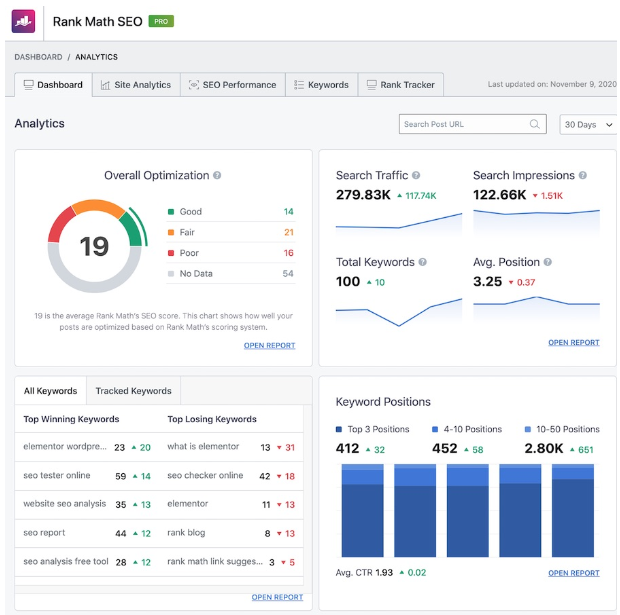The width and height of the screenshot is (620, 615).
Task: Click the 'Top Winning Keywords' header
Action: tap(71, 419)
